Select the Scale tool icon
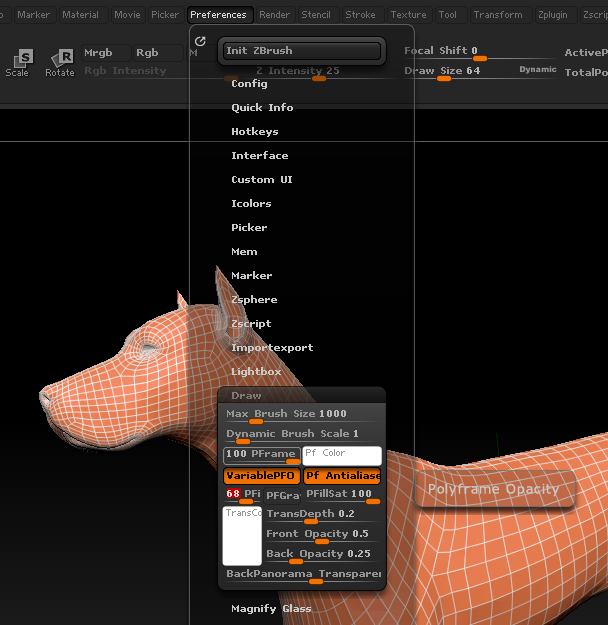This screenshot has width=608, height=625. click(18, 63)
